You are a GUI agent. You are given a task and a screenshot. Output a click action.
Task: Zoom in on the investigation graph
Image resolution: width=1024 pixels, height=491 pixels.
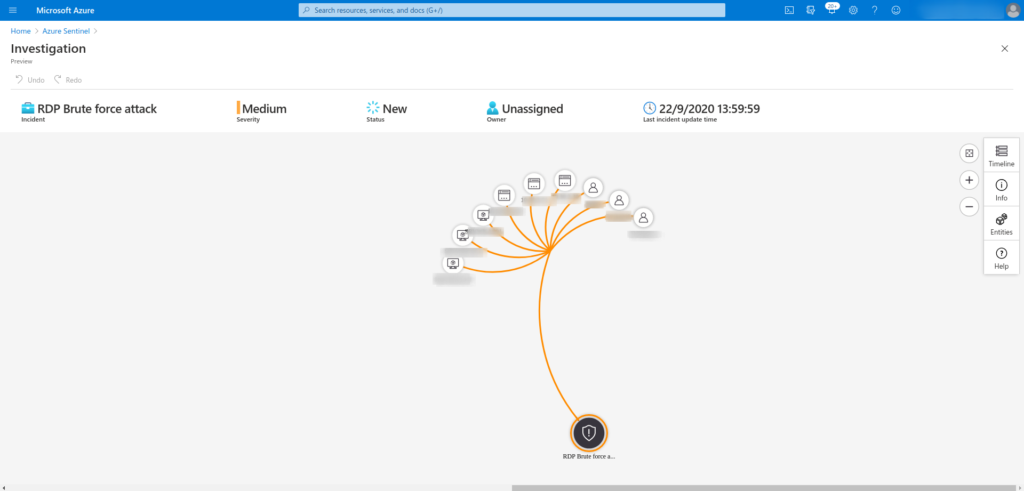(x=969, y=180)
